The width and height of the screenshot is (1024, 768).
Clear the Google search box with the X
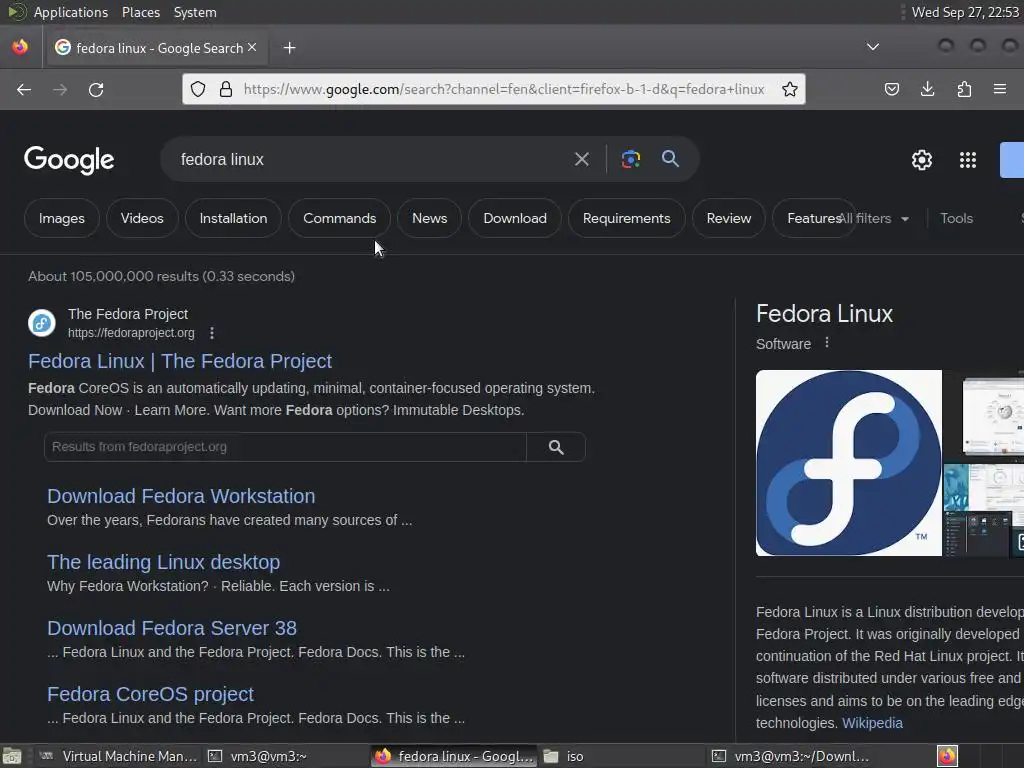(x=581, y=159)
